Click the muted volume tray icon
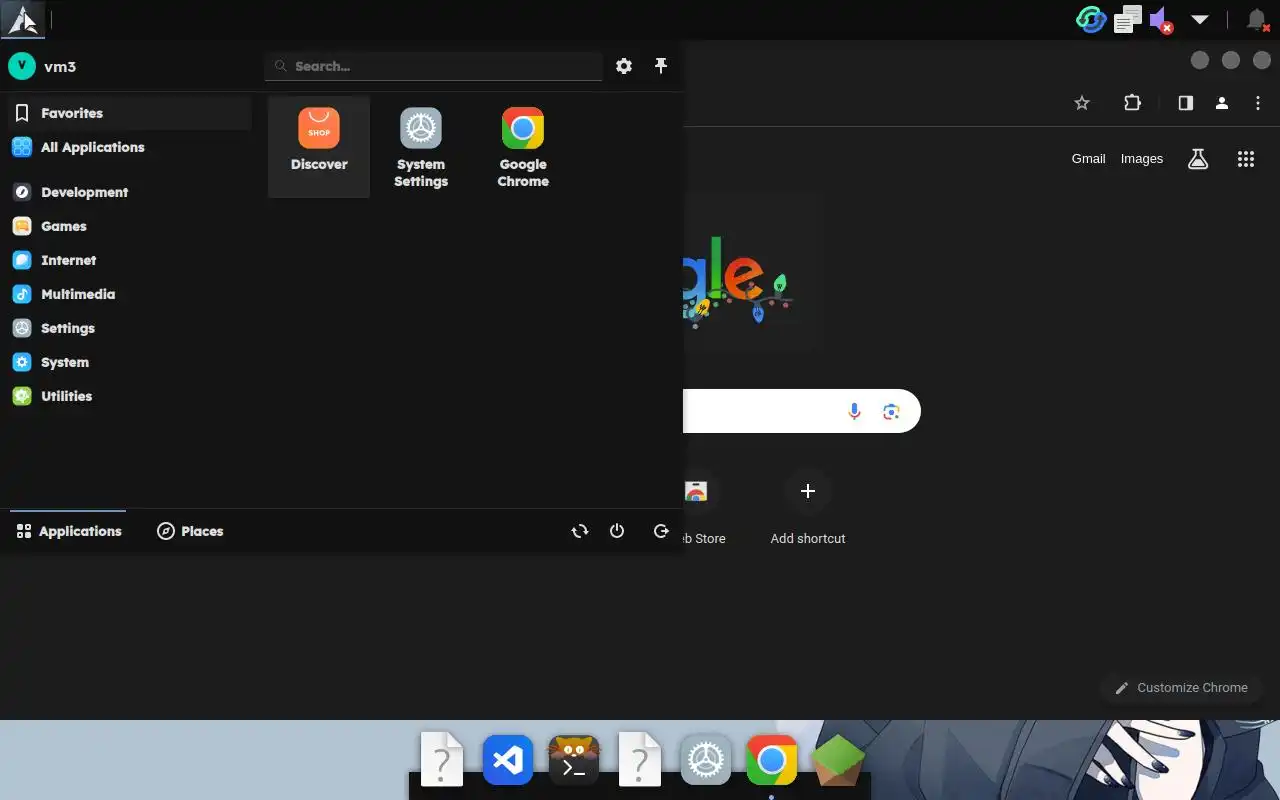 click(x=1161, y=20)
